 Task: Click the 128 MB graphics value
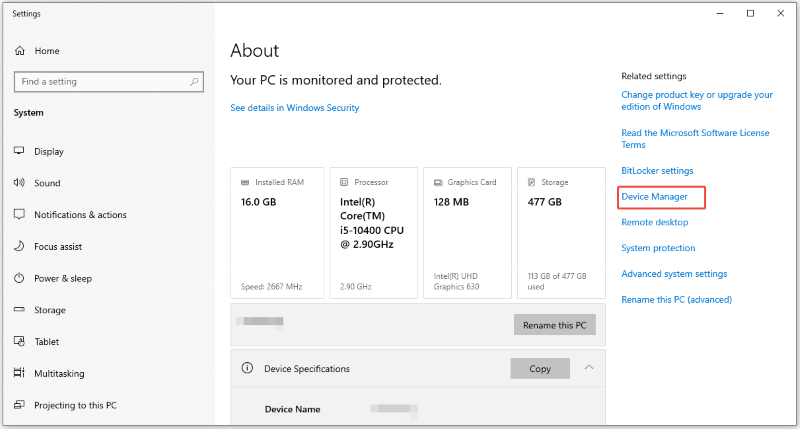451,202
